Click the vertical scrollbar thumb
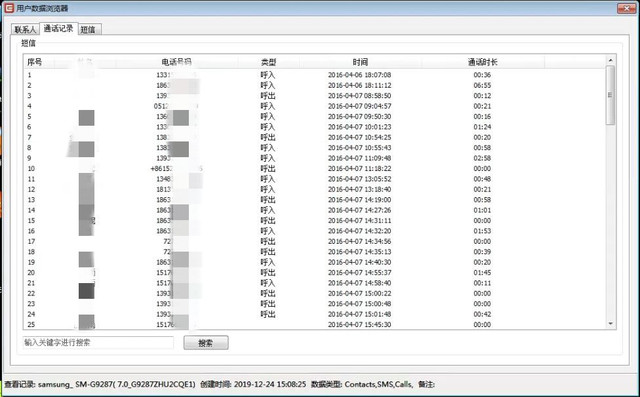640x397 pixels. (611, 95)
